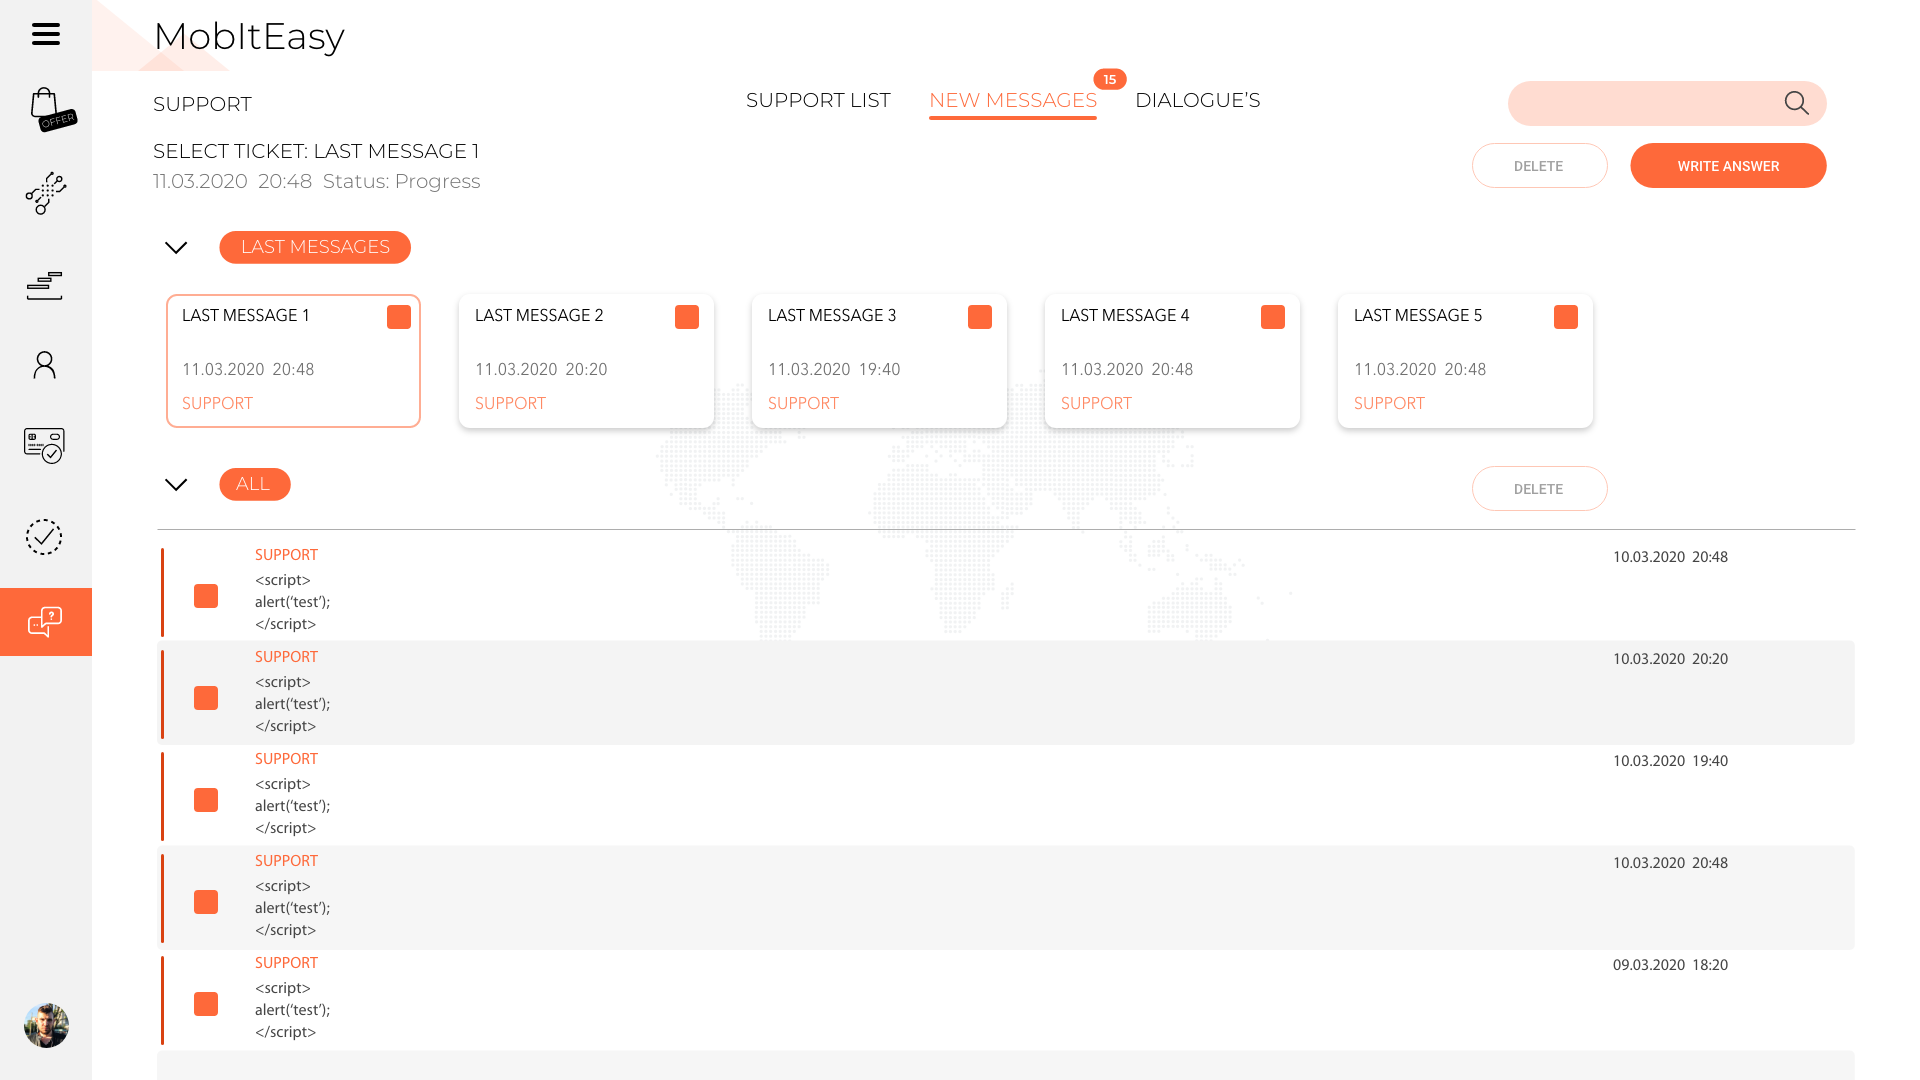Toggle checkbox on Last Message 2 card

click(x=687, y=317)
